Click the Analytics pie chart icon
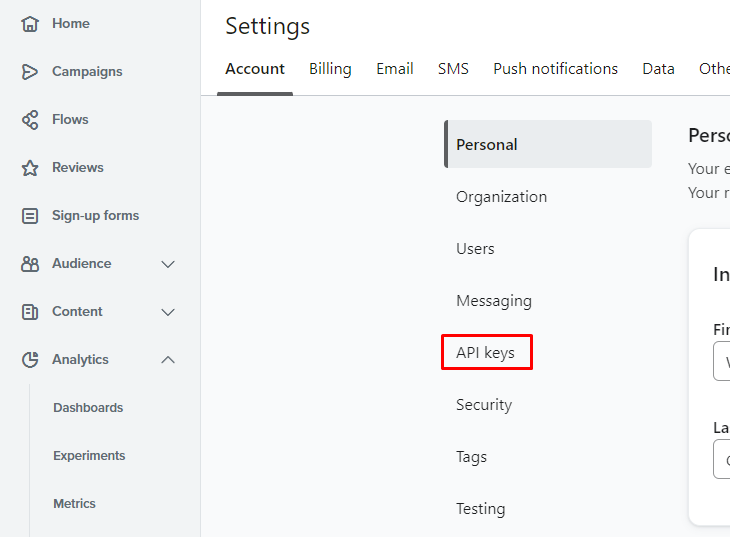This screenshot has height=537, width=730. click(x=30, y=360)
